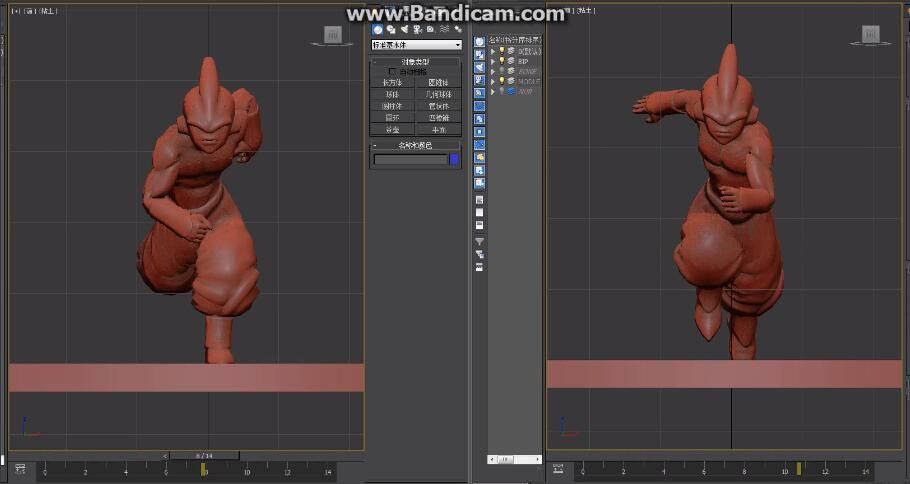
Task: Open the [粘土] shading menu in left viewport
Action: pyautogui.click(x=49, y=10)
